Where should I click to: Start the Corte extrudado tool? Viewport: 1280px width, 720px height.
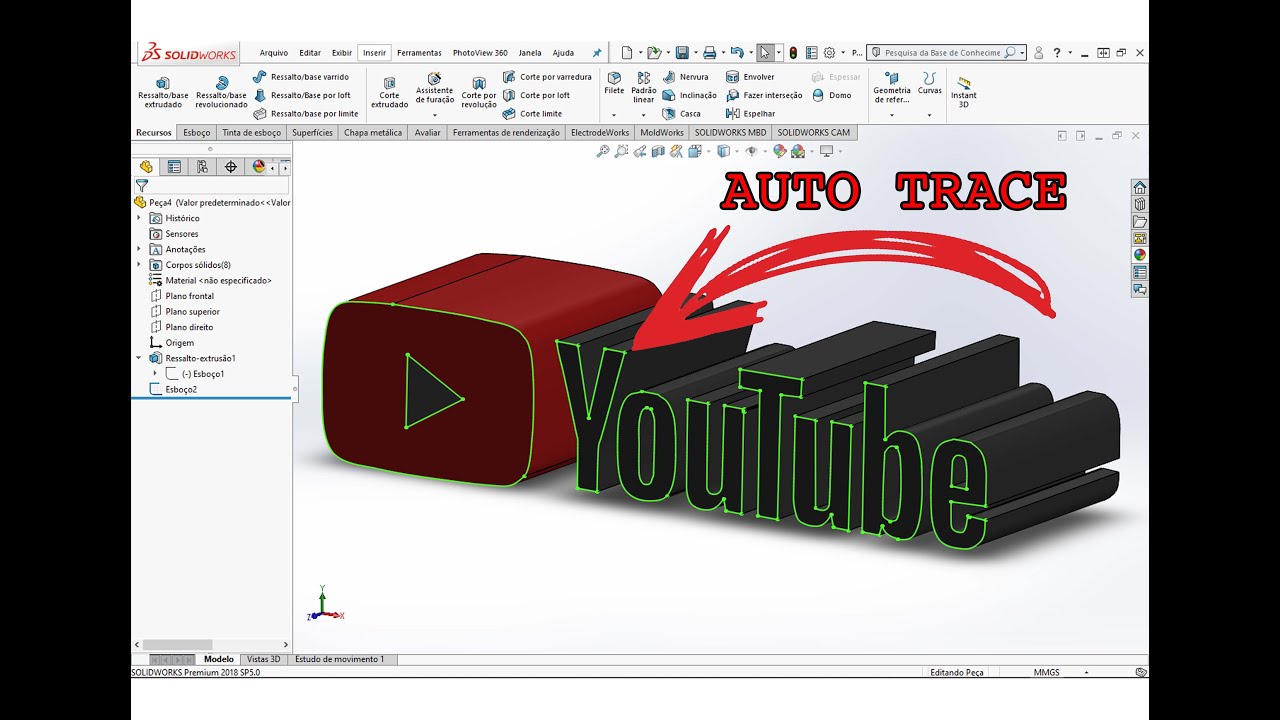[390, 92]
